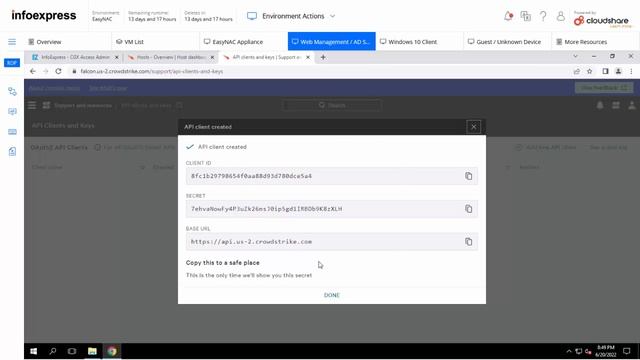The image size is (640, 360).
Task: Open the Chrome profile icon
Action: (618, 71)
